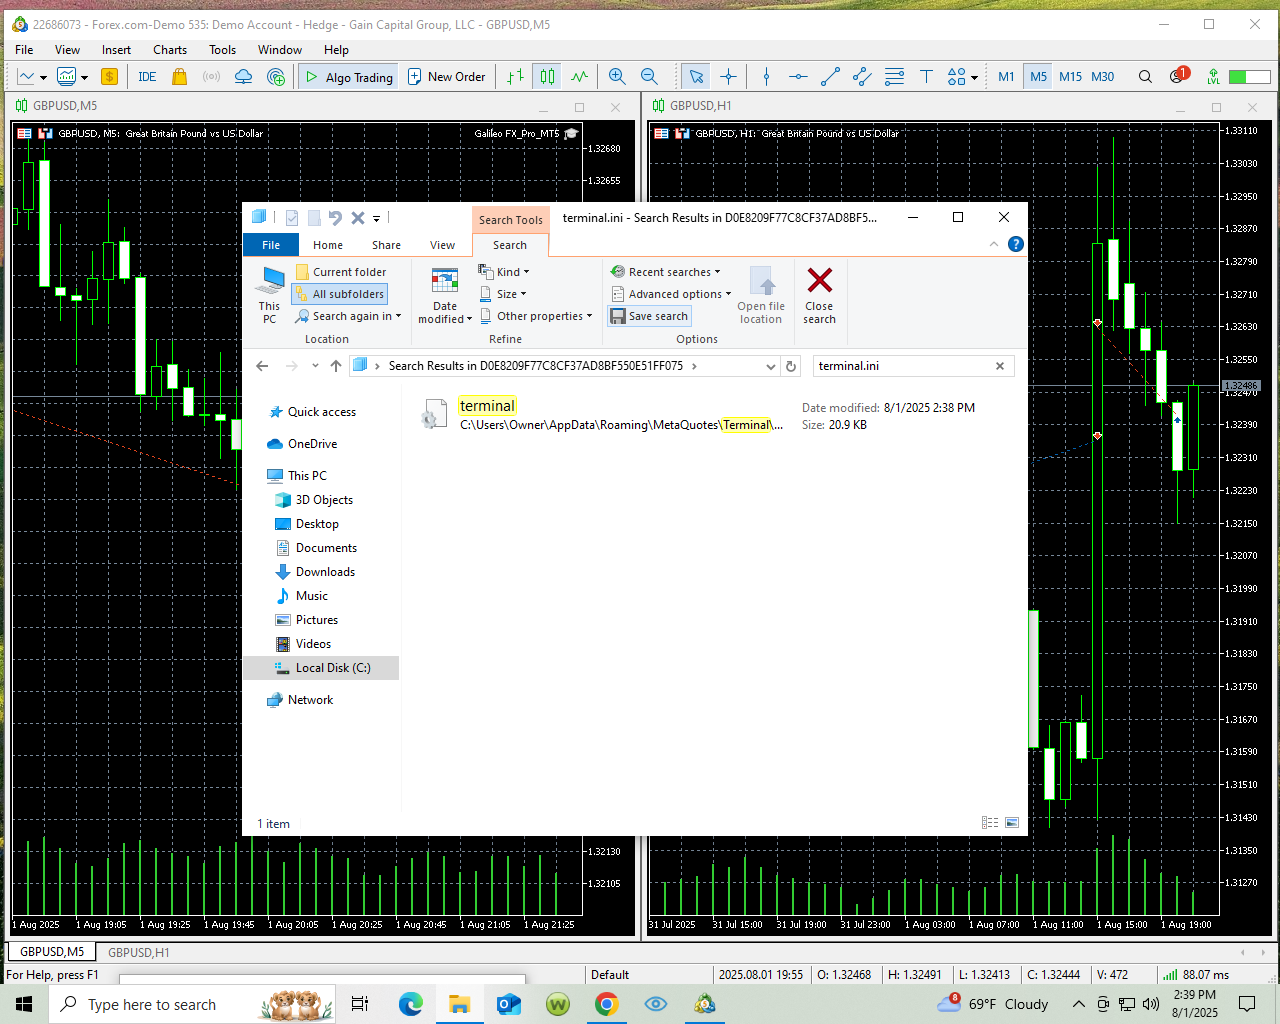1280x1024 pixels.
Task: Open the MetaQuotes IDE editor
Action: [x=147, y=77]
